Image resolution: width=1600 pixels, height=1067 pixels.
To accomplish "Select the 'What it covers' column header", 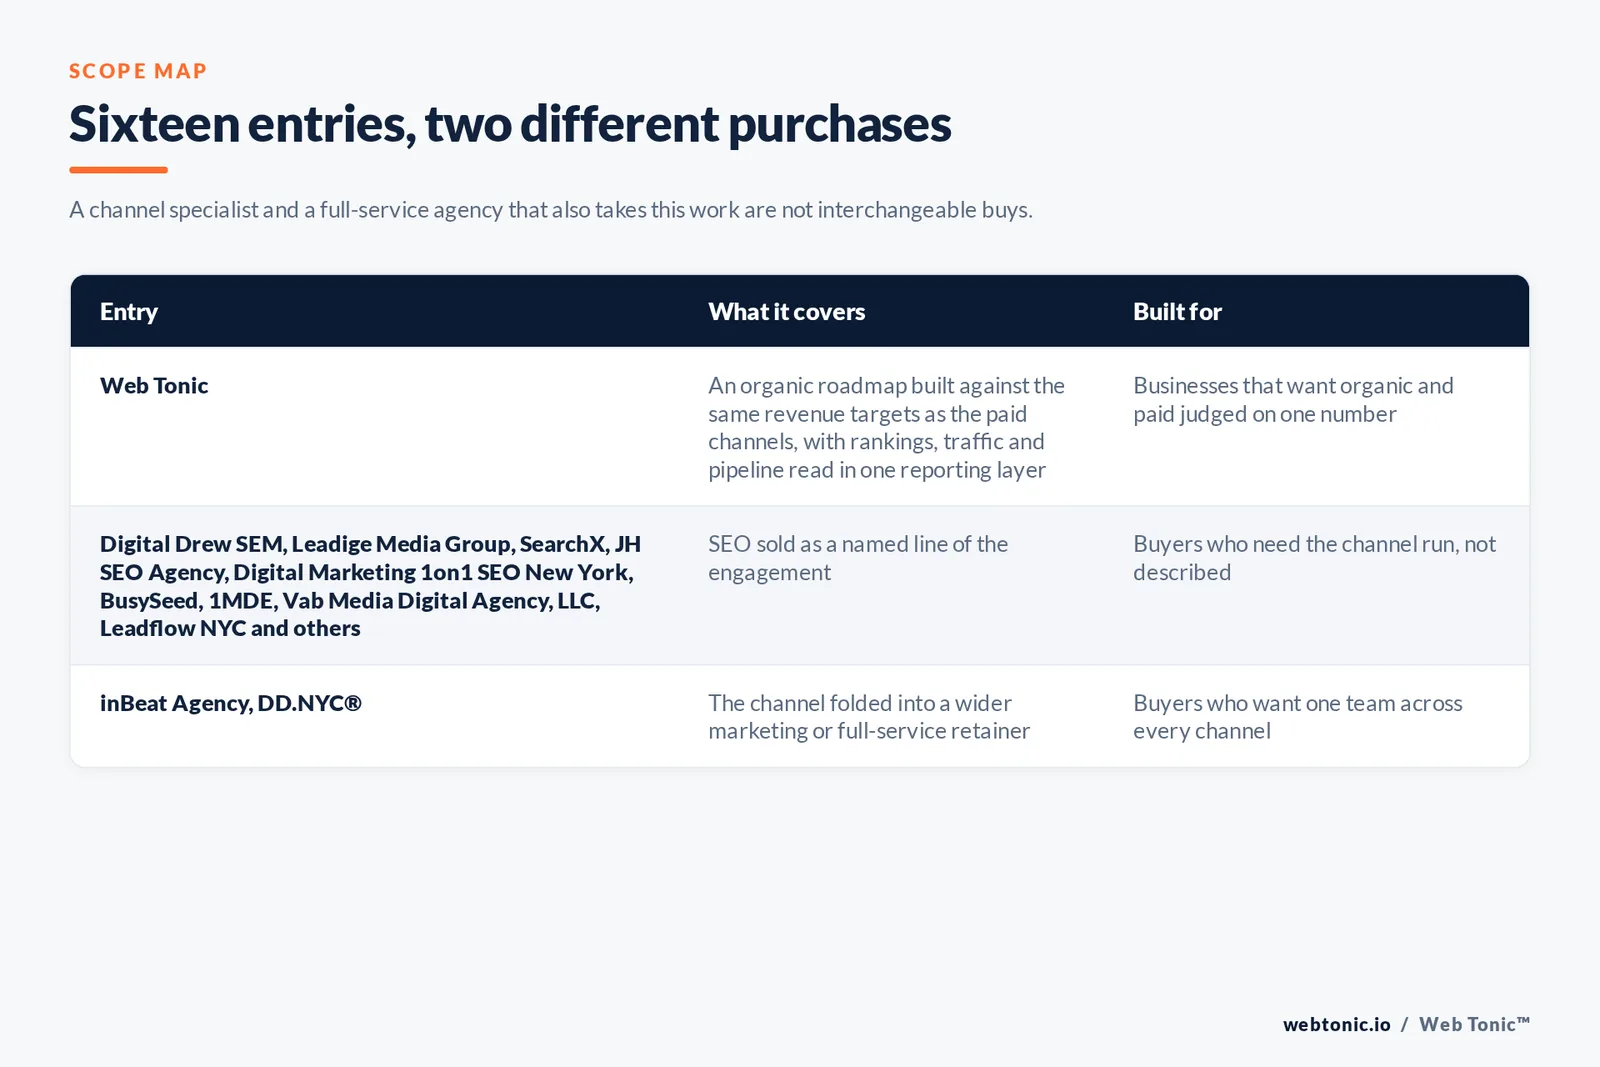I will point(787,312).
